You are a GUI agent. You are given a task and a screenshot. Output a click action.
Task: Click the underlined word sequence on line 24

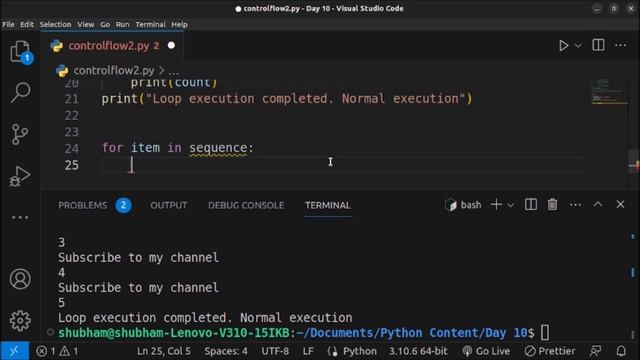pyautogui.click(x=218, y=148)
